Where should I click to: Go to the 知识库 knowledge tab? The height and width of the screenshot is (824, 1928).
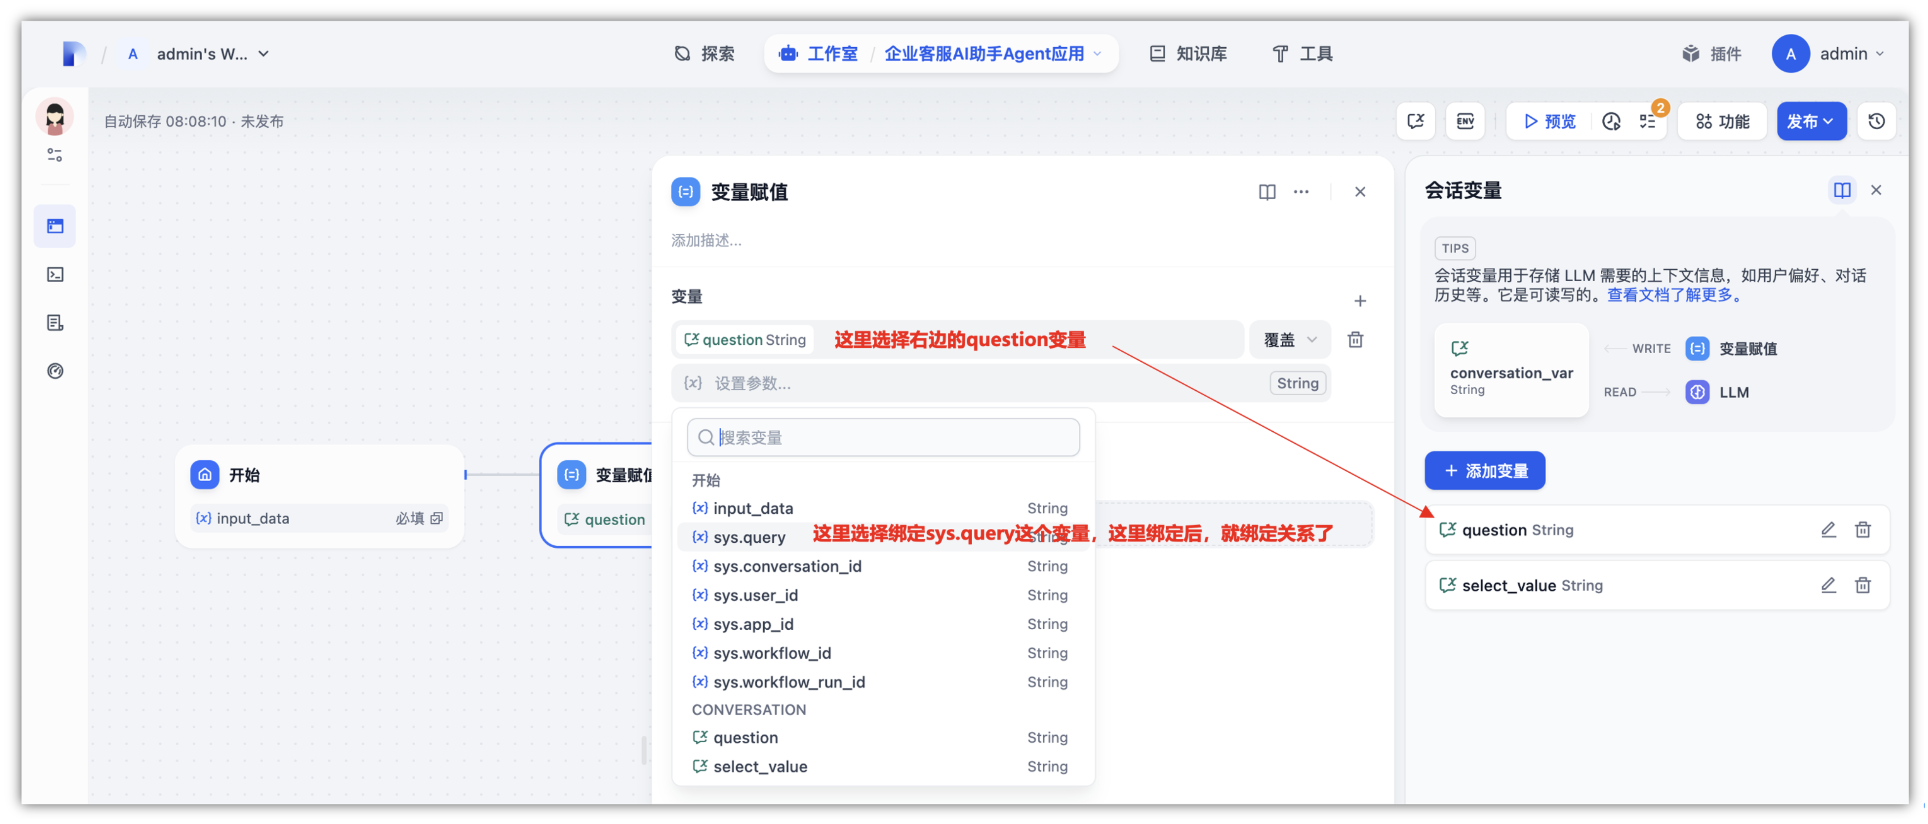[x=1188, y=54]
